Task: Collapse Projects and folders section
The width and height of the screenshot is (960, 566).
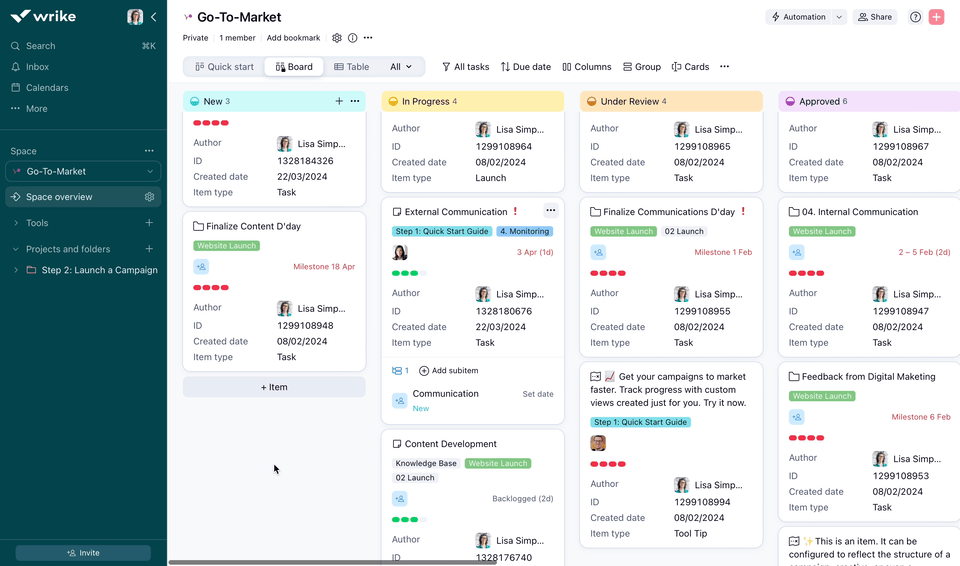Action: (x=16, y=249)
